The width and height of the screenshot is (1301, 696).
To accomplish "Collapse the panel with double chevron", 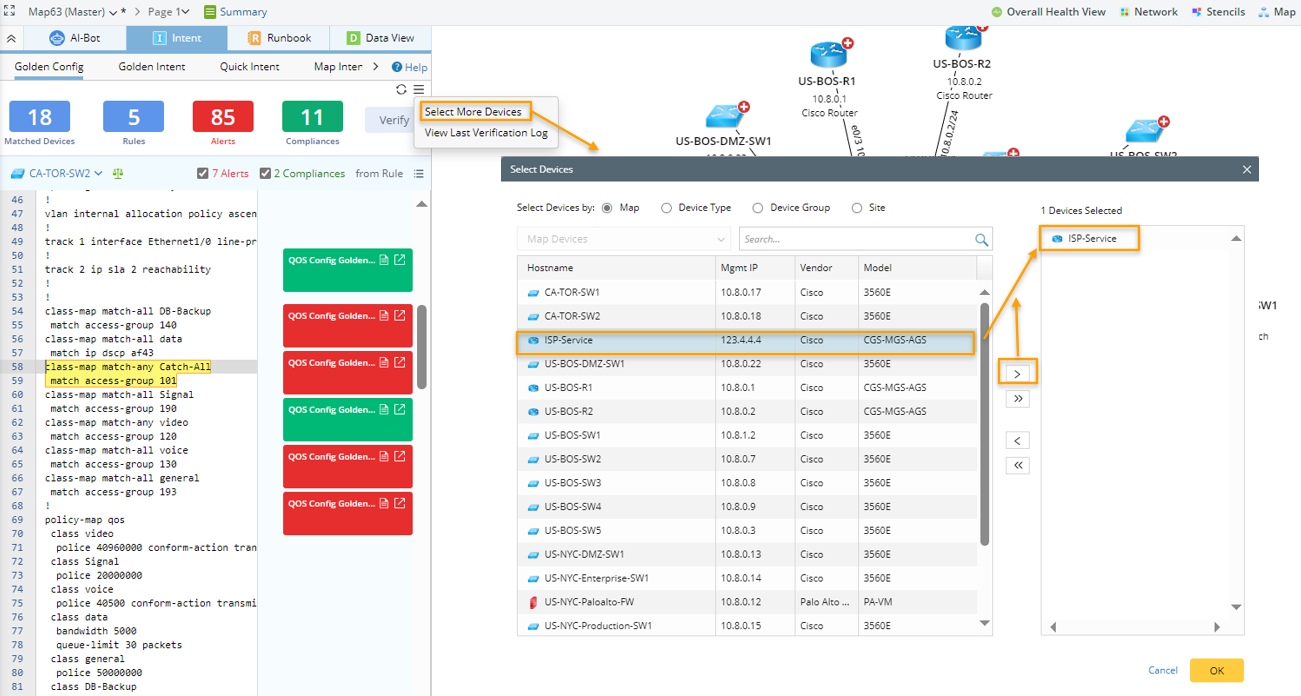I will coord(11,39).
